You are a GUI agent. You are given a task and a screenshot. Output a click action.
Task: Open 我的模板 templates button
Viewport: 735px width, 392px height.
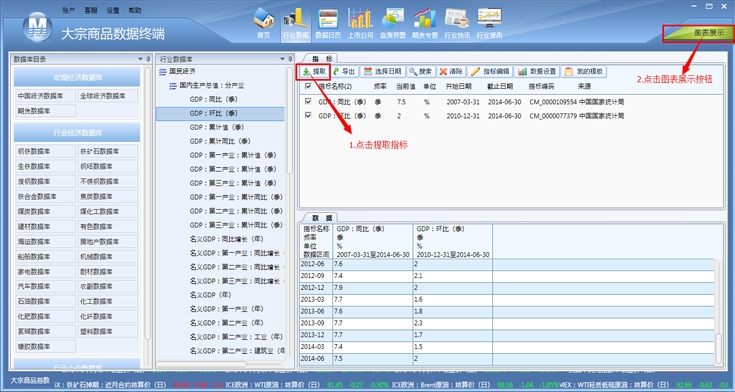(584, 71)
